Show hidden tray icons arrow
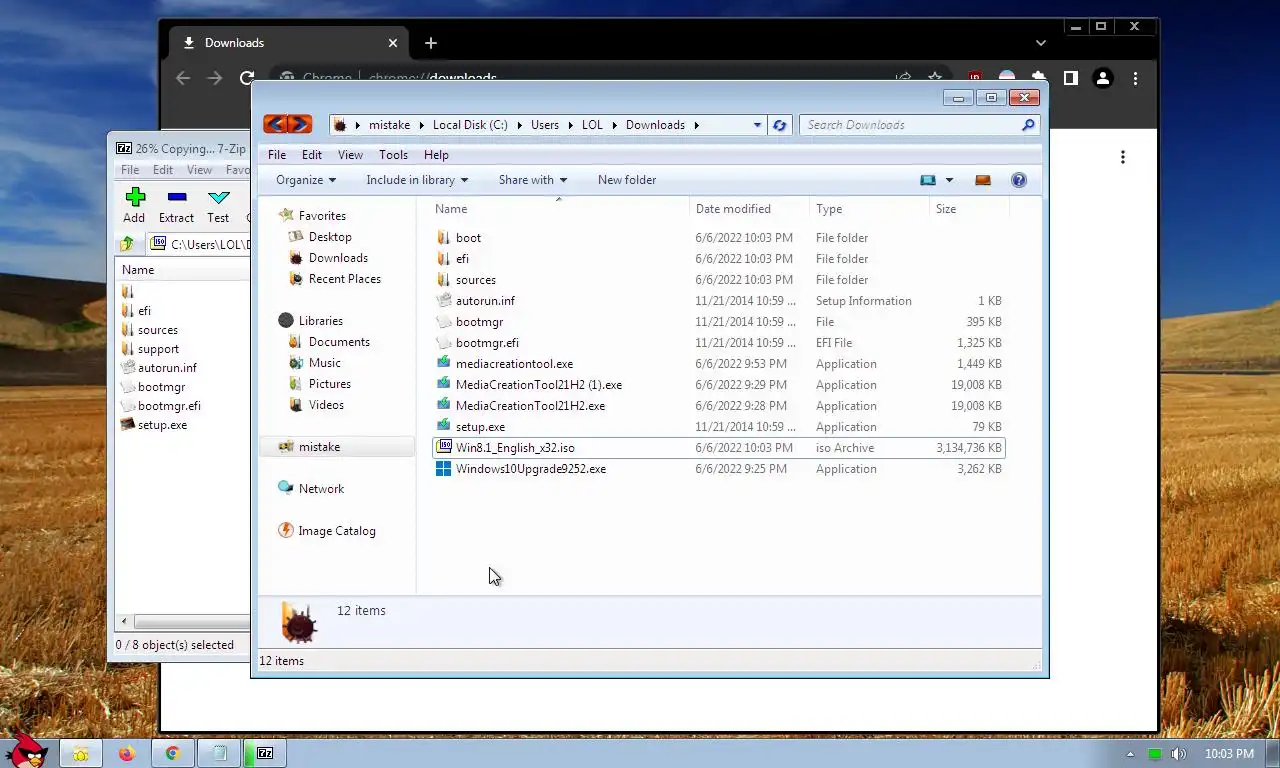The image size is (1280, 768). pyautogui.click(x=1131, y=754)
